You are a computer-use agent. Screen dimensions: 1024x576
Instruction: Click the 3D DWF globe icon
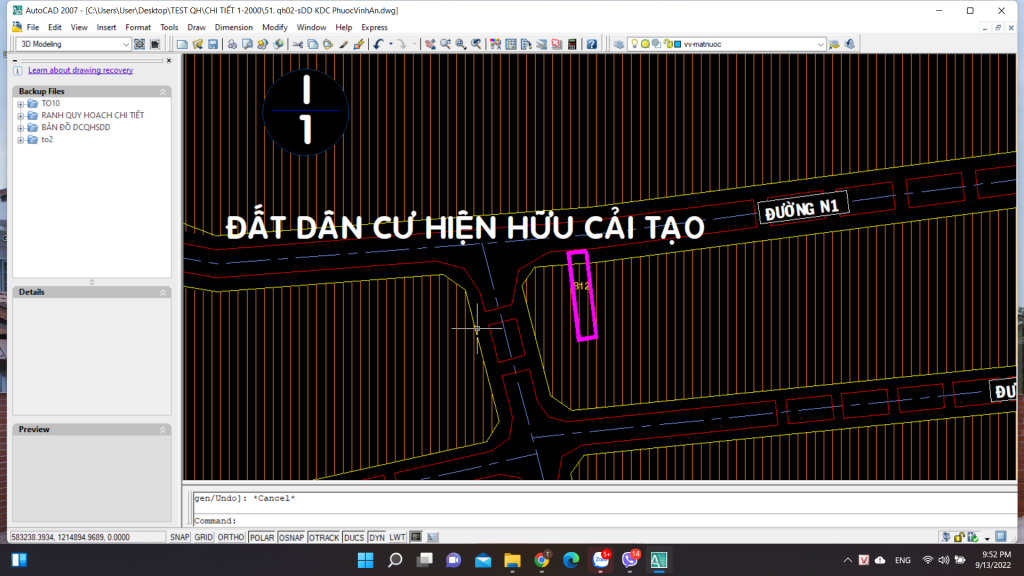coord(279,44)
